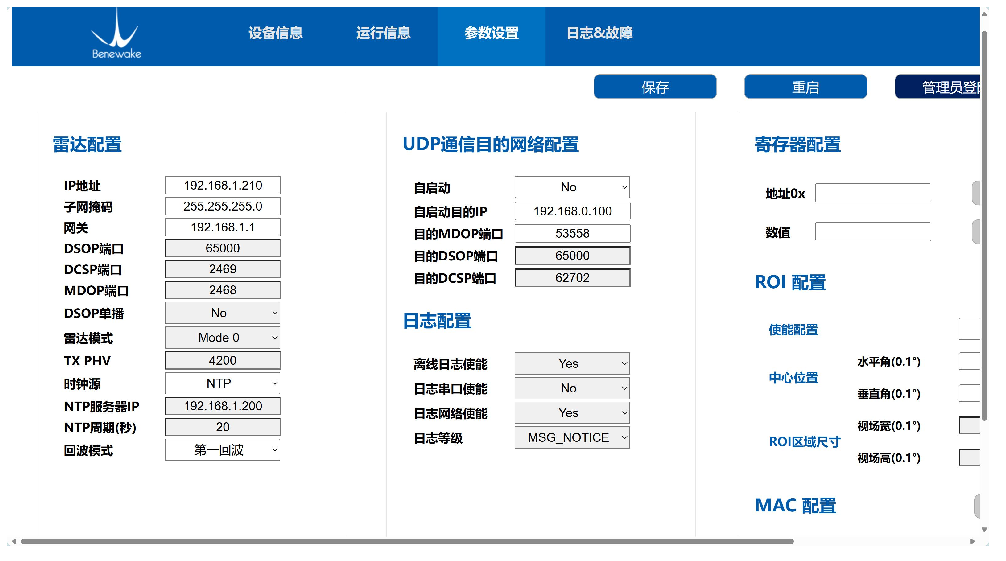Click the DCSP端口 field showing 2469
The height and width of the screenshot is (561, 1006).
(x=223, y=269)
